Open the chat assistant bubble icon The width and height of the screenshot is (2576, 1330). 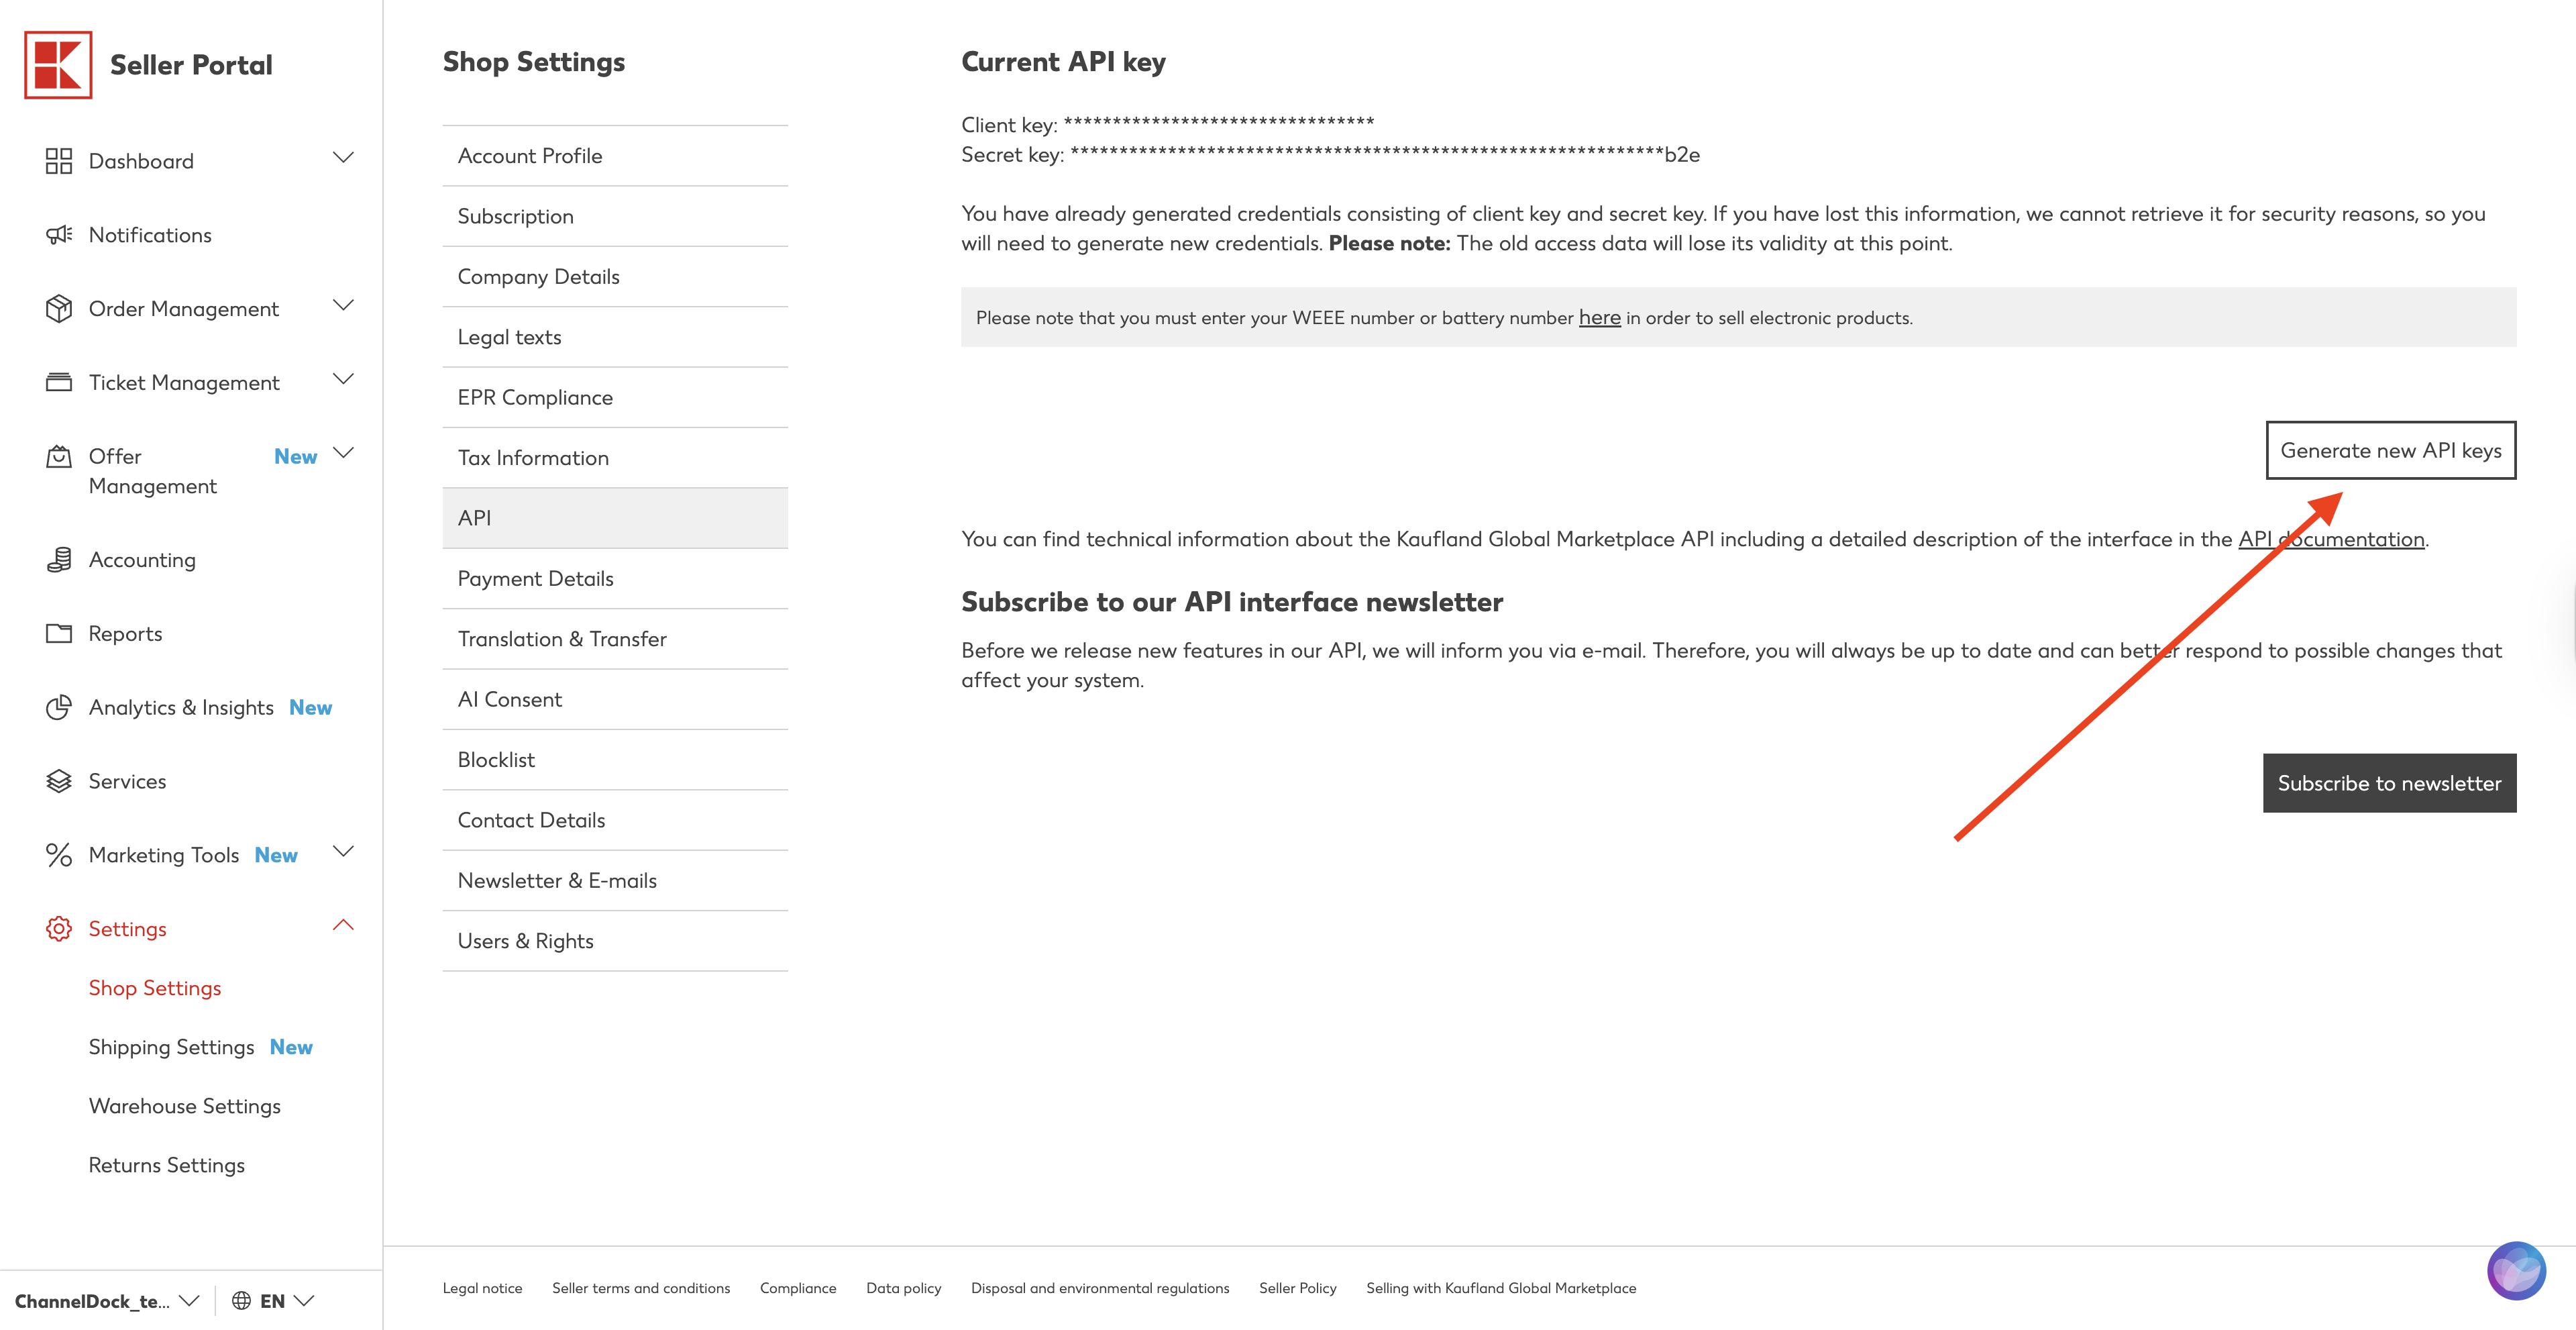pos(2516,1271)
